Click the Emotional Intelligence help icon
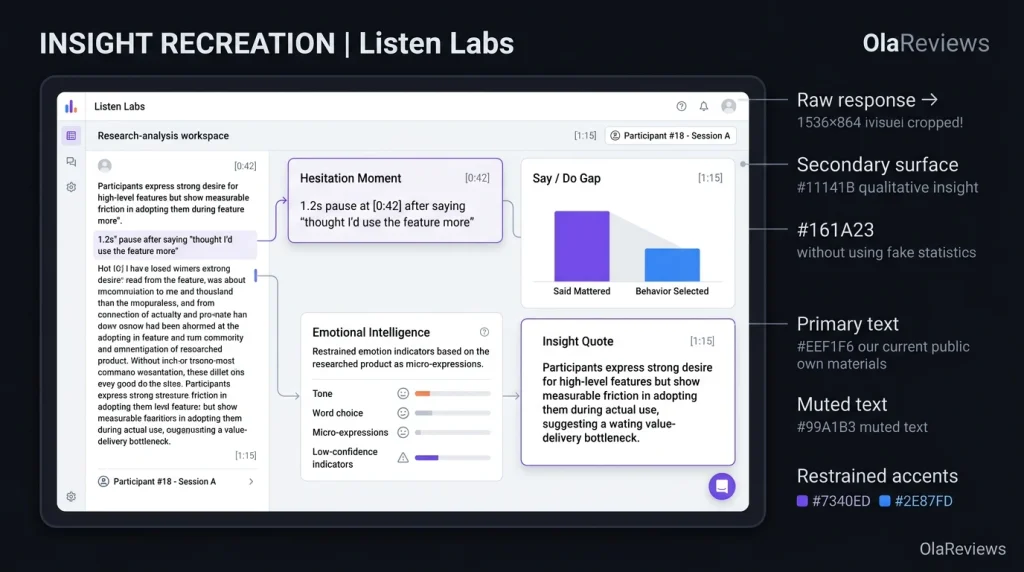The height and width of the screenshot is (572, 1024). click(x=484, y=332)
